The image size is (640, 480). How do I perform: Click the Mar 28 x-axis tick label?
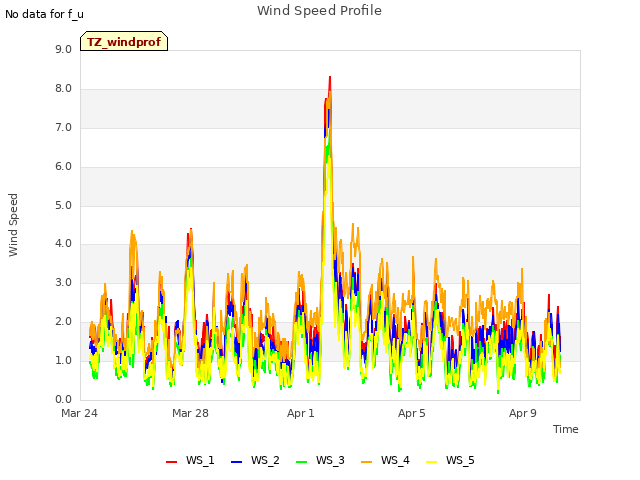click(190, 413)
